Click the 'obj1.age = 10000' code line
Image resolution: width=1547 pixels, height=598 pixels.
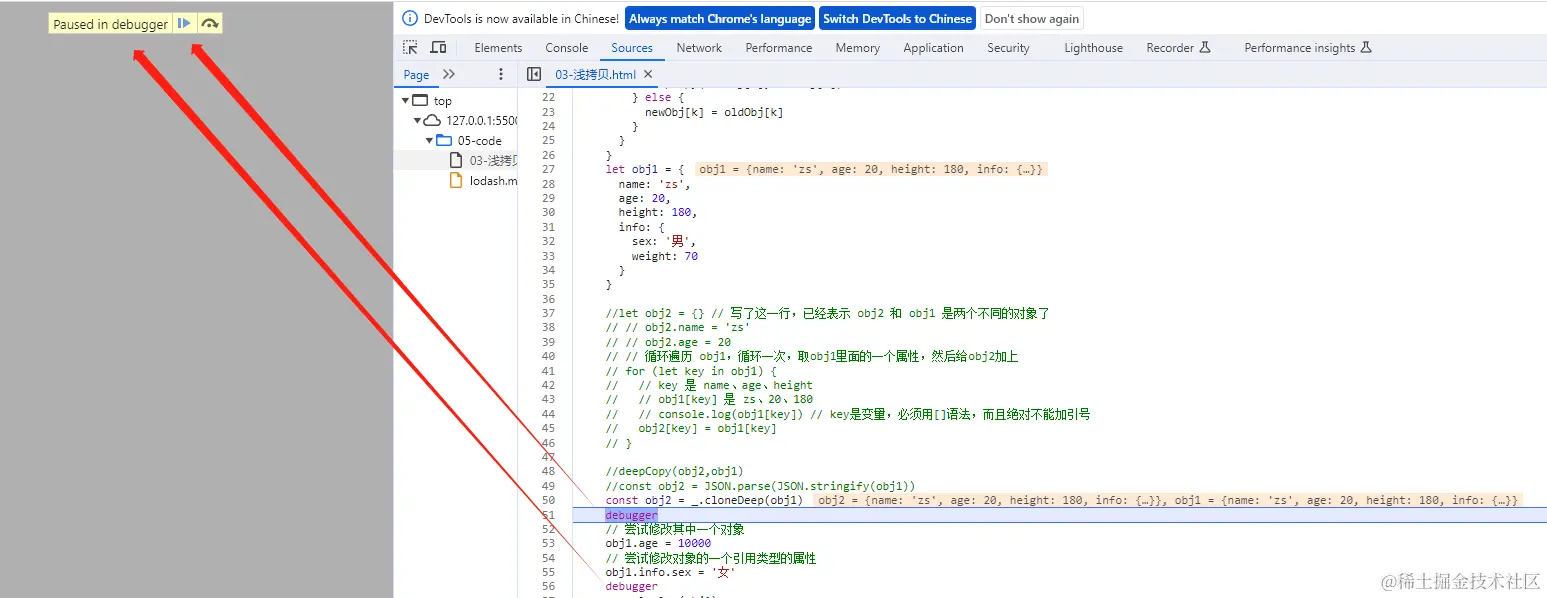[658, 544]
